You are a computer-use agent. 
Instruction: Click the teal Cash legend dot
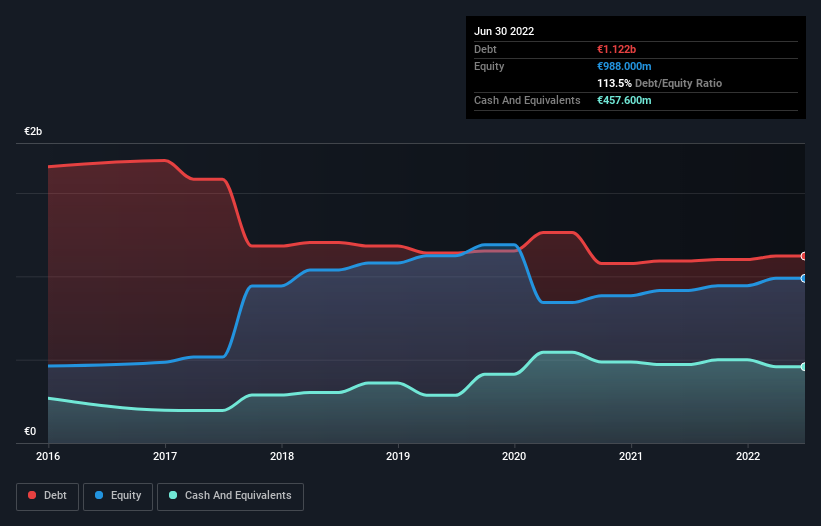(x=173, y=495)
